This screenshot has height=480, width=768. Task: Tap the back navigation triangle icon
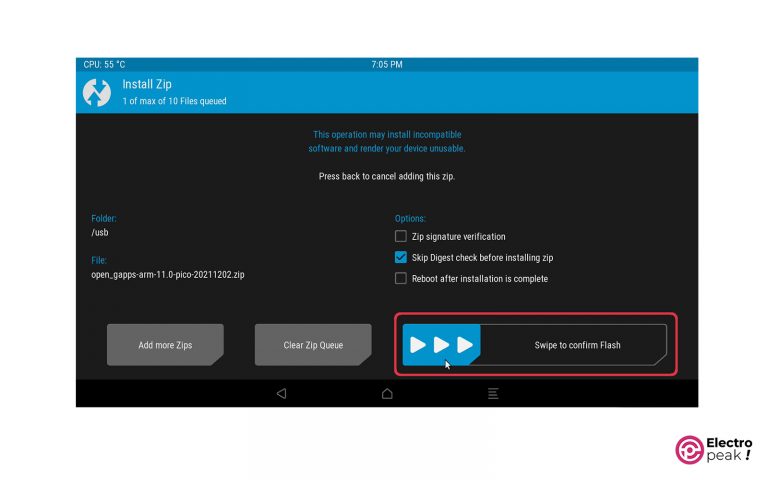(281, 393)
